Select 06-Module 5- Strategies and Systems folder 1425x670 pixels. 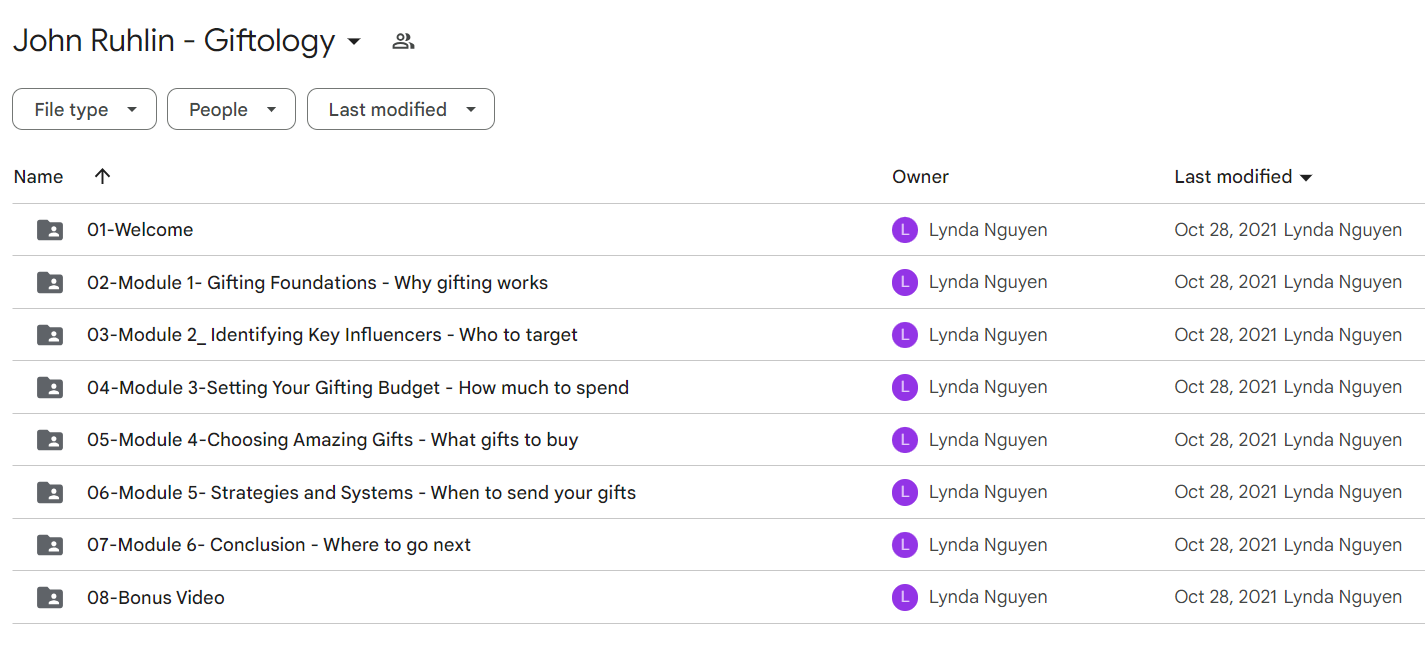[x=361, y=492]
